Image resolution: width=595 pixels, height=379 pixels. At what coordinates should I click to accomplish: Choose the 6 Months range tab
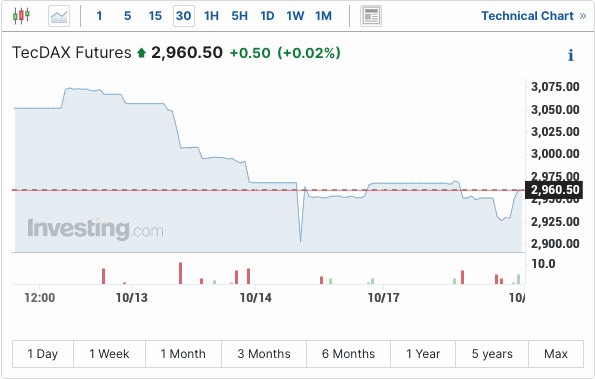(x=348, y=354)
